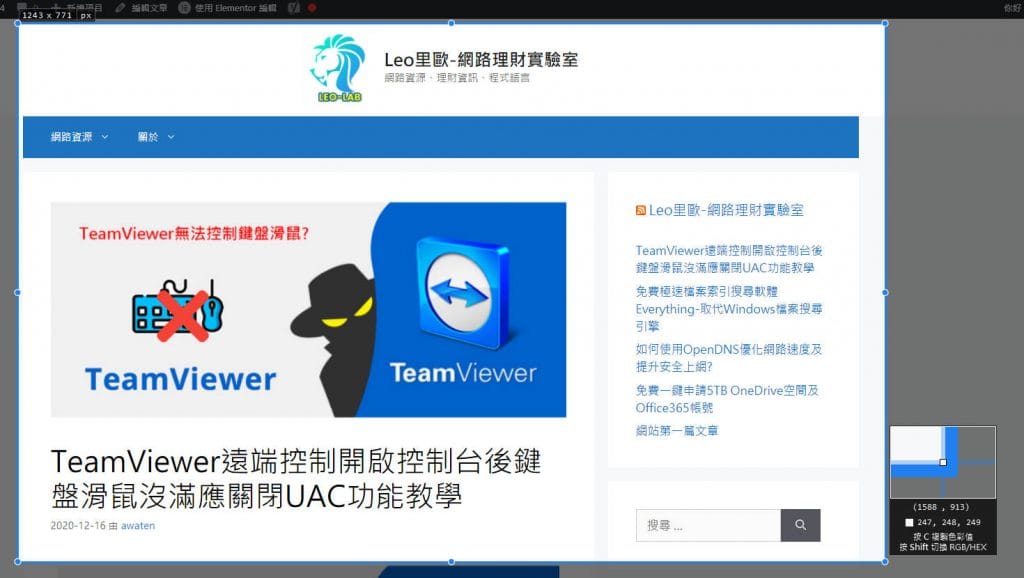The image size is (1024, 578).
Task: Click the 編輯文章 admin bar item
Action: pyautogui.click(x=141, y=8)
